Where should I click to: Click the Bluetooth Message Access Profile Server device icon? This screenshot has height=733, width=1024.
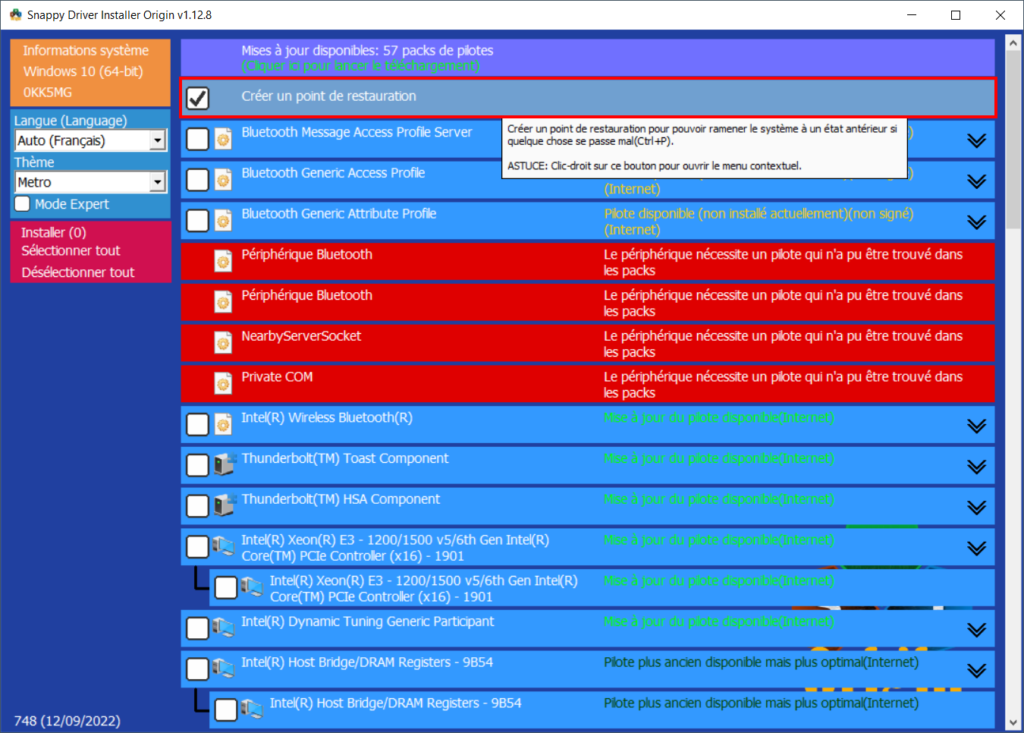pos(223,139)
